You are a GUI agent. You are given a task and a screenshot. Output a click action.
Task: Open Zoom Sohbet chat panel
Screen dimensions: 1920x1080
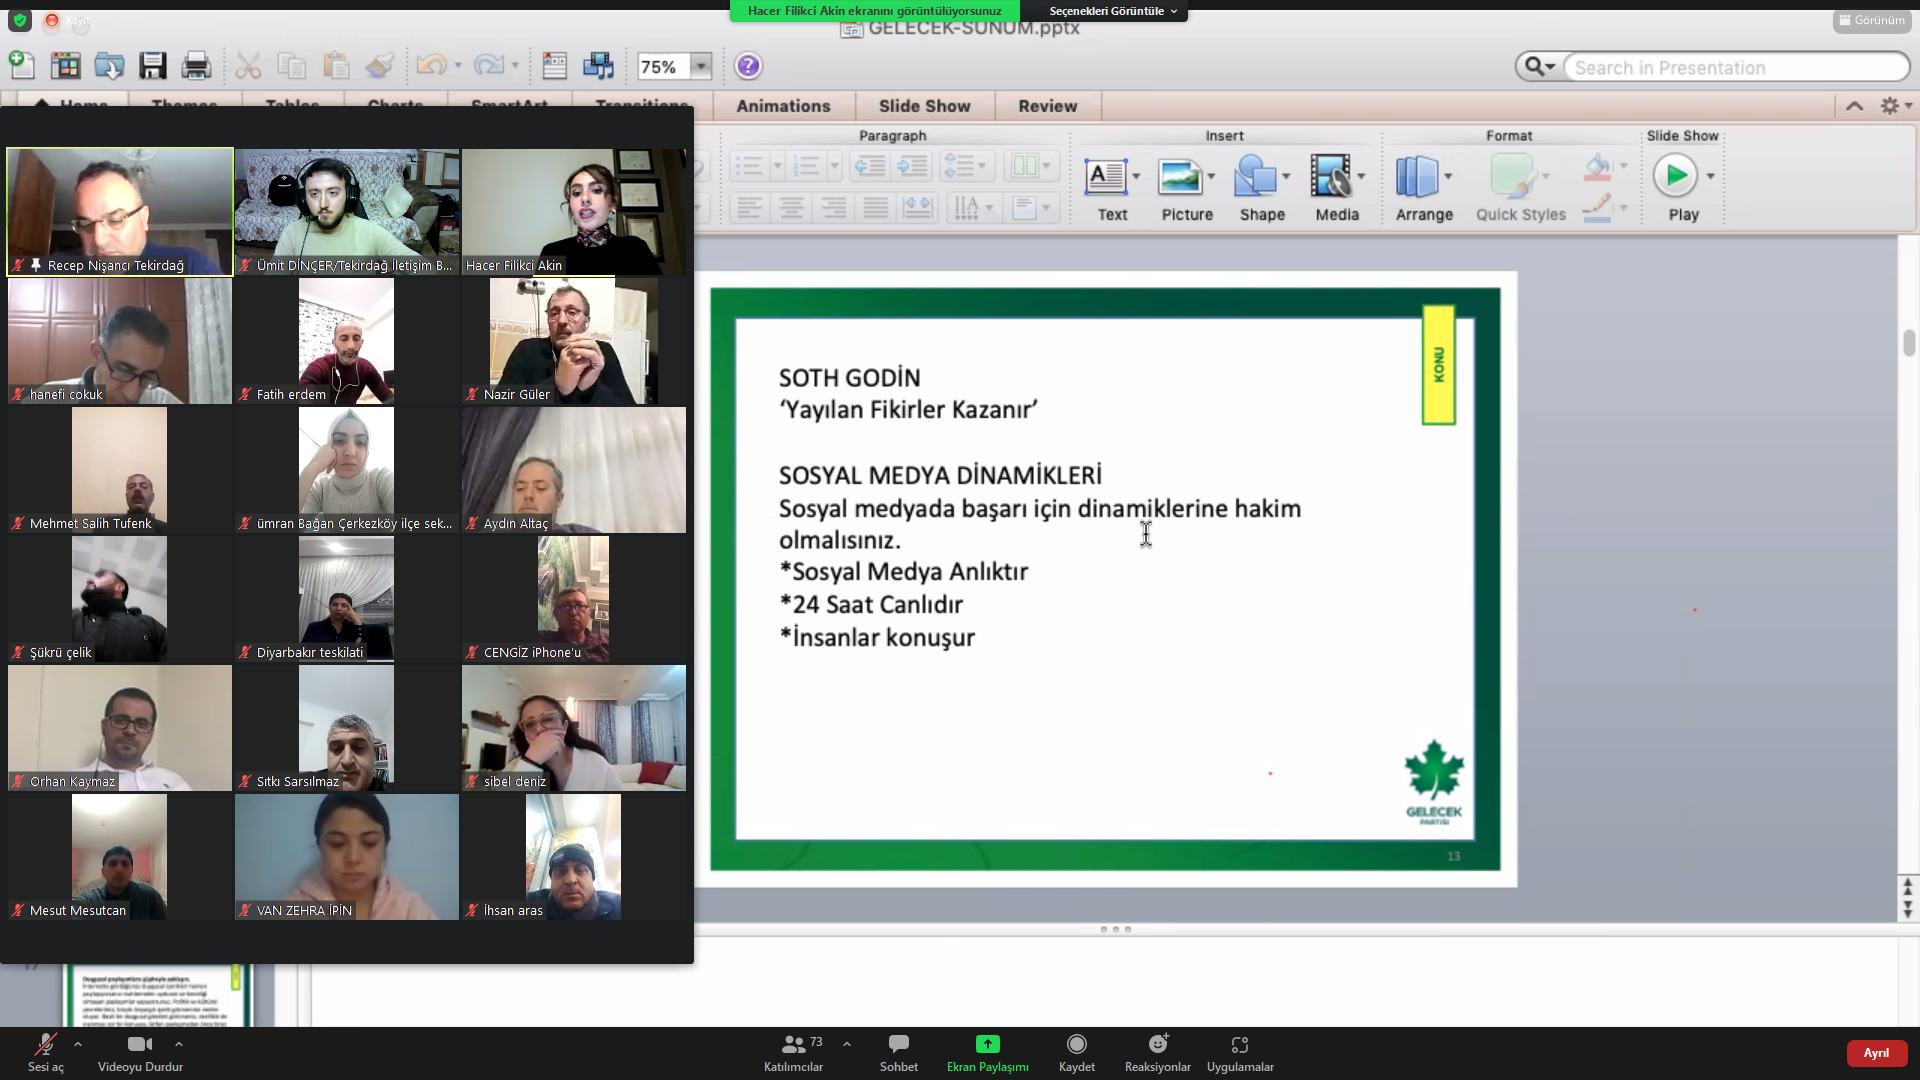coord(898,1054)
